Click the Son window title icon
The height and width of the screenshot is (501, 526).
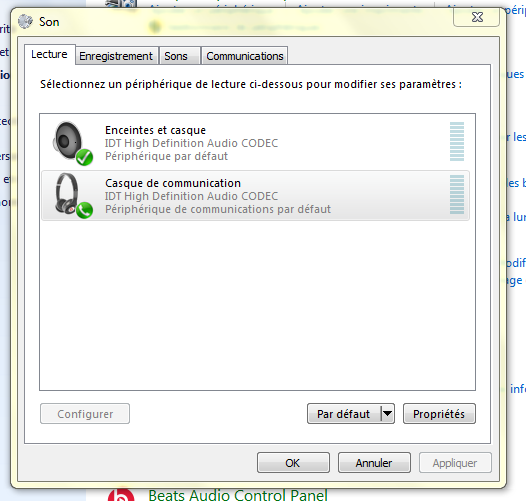point(25,22)
